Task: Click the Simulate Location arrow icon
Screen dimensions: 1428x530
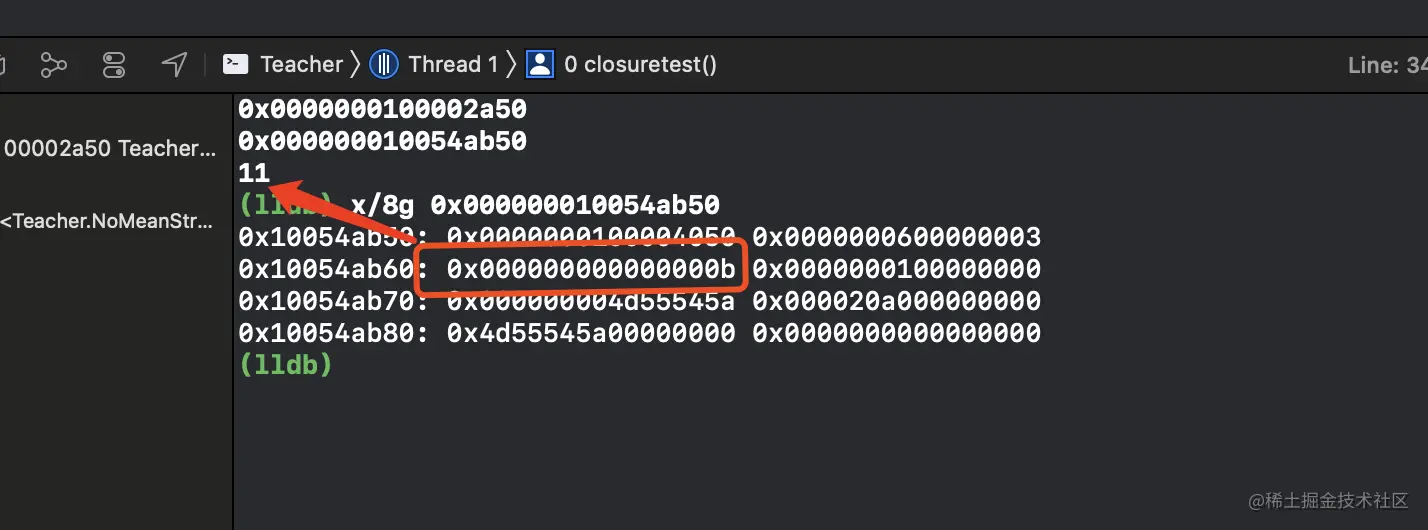Action: tap(175, 65)
